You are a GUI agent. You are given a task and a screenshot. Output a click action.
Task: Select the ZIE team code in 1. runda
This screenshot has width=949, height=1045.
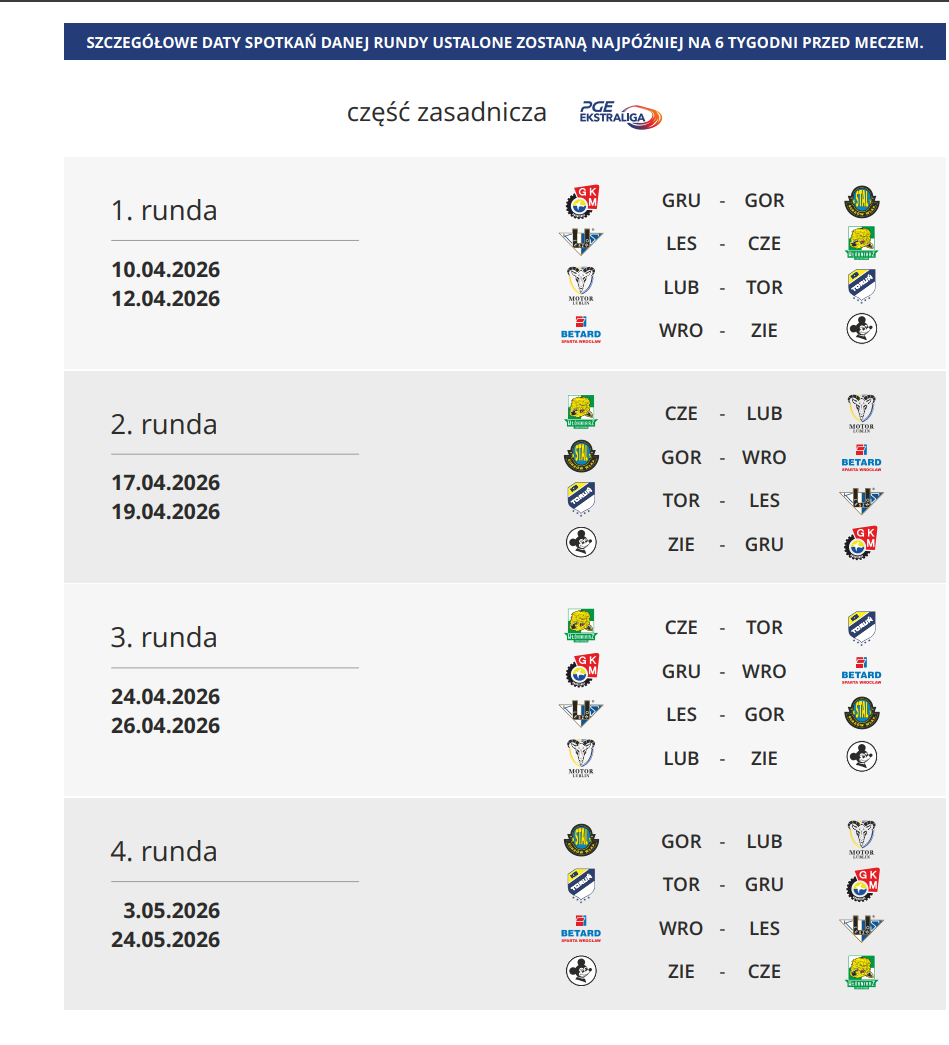764,331
